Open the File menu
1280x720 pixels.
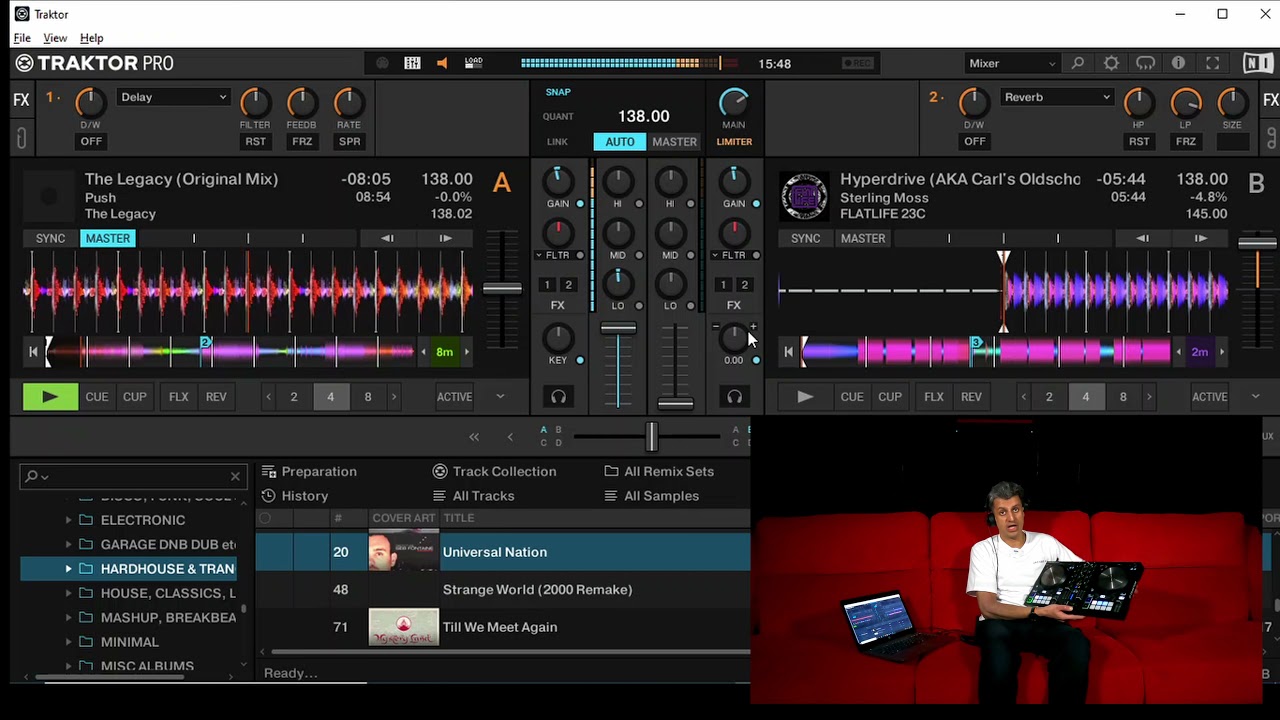point(22,38)
